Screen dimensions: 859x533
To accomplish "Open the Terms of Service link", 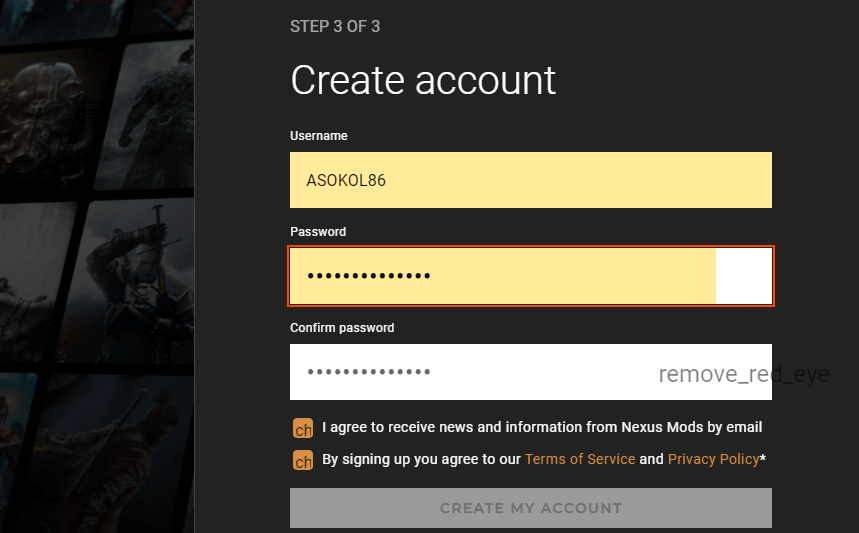I will pyautogui.click(x=579, y=459).
